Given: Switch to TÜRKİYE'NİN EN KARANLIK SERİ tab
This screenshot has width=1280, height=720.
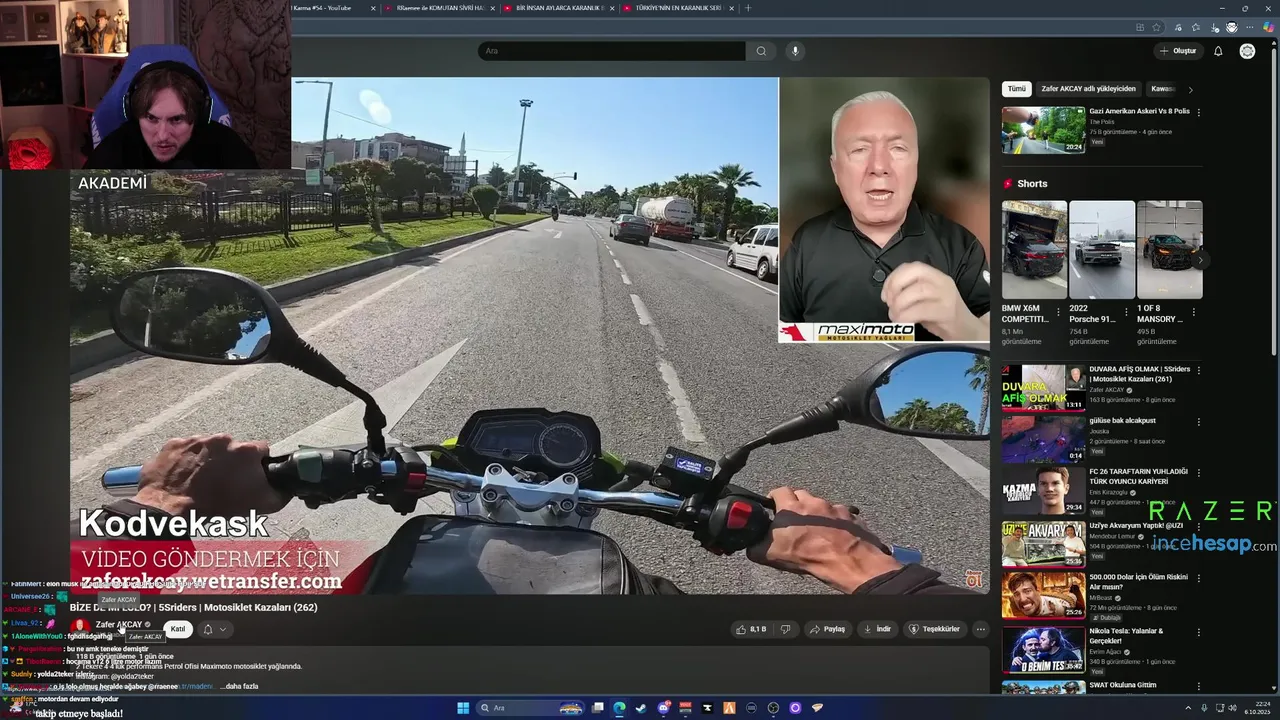Looking at the screenshot, I should point(677,8).
